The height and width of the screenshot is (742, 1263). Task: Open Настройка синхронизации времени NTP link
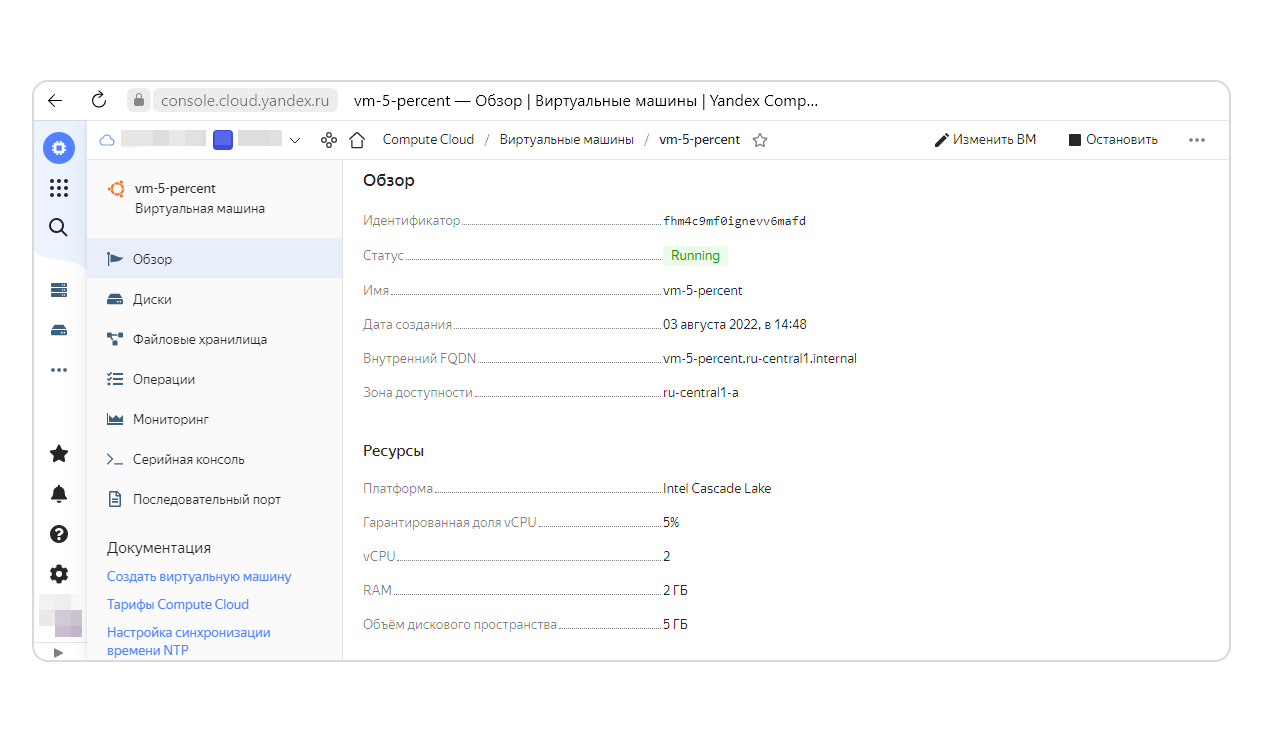click(189, 641)
